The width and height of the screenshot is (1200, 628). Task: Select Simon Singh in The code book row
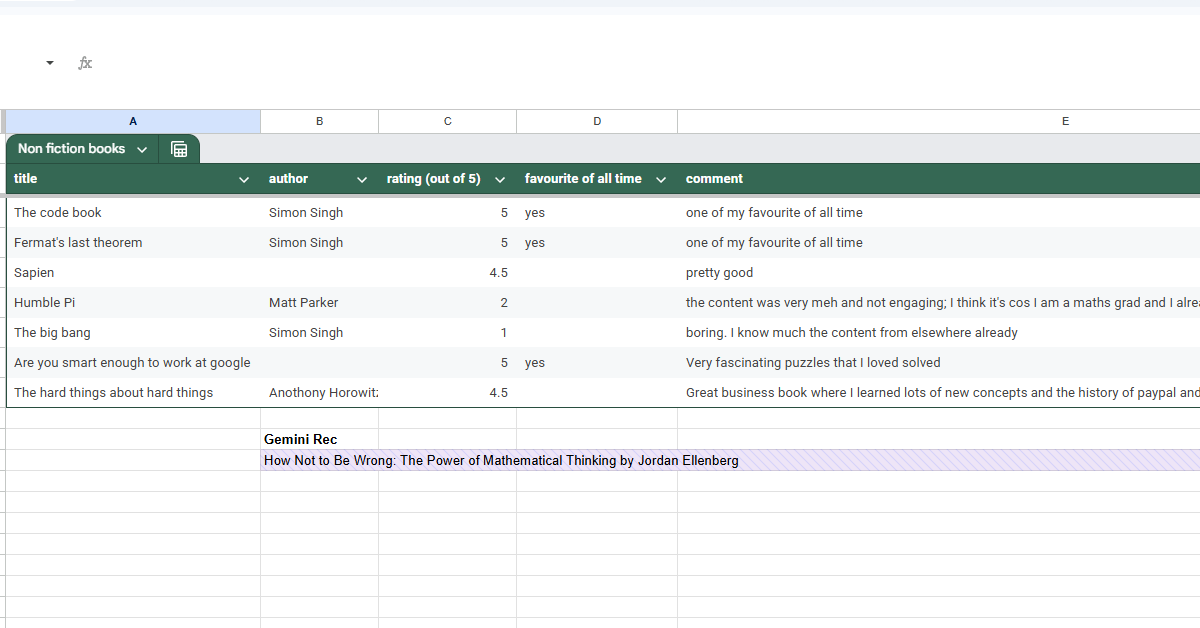(319, 212)
